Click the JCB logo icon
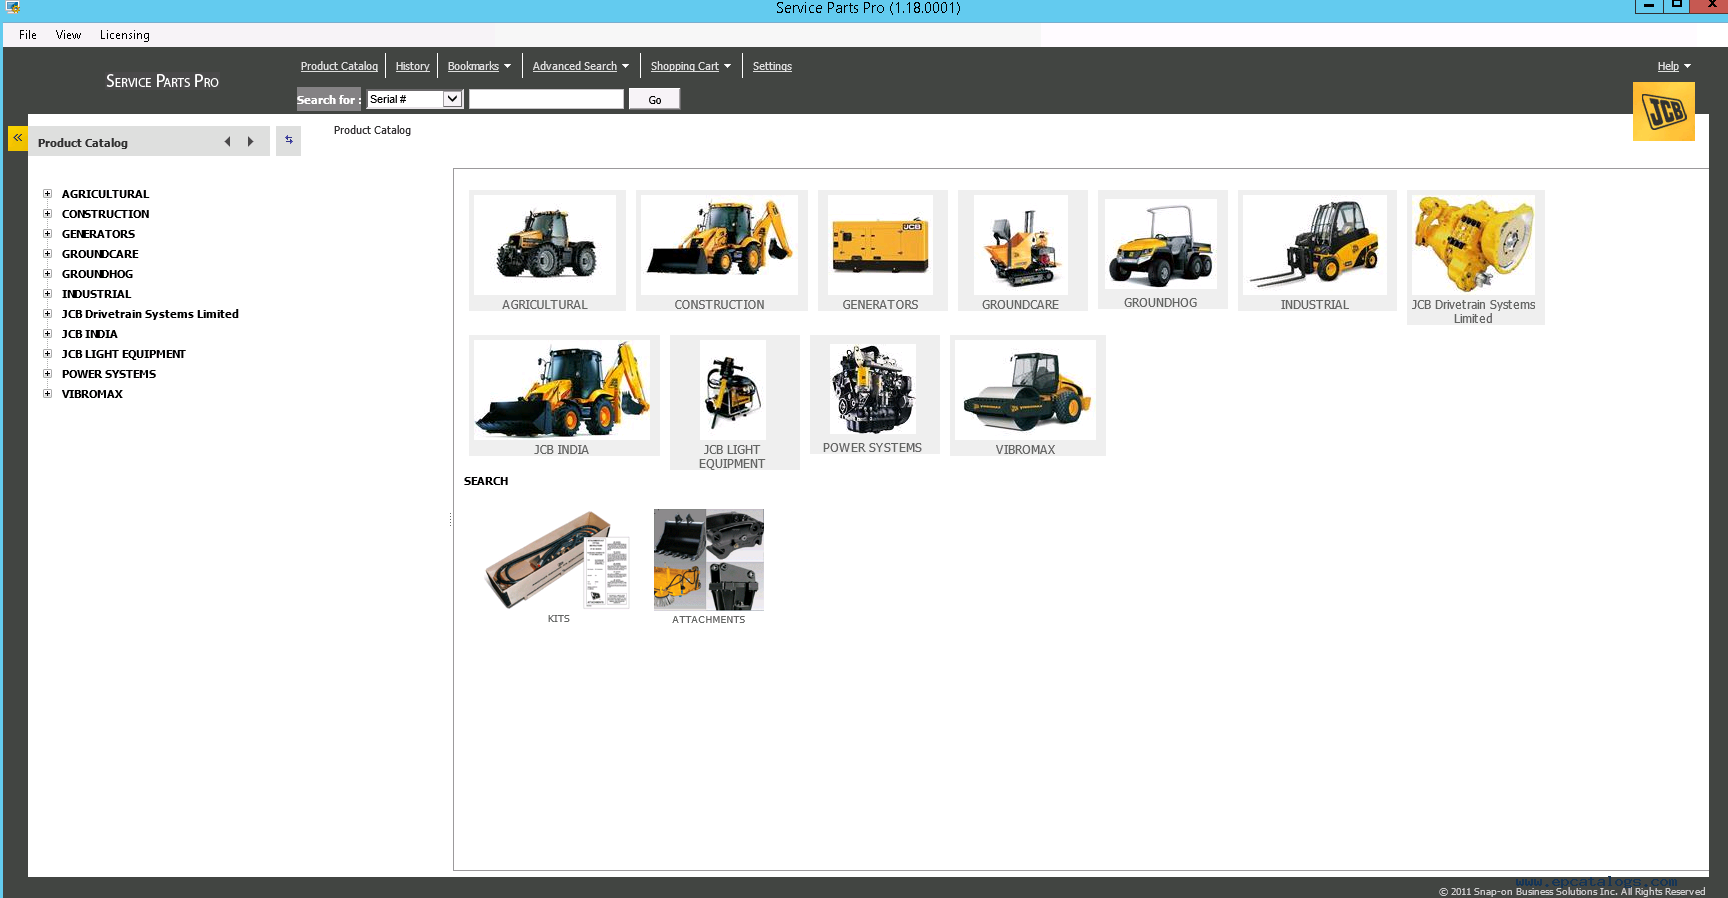 pyautogui.click(x=1664, y=111)
